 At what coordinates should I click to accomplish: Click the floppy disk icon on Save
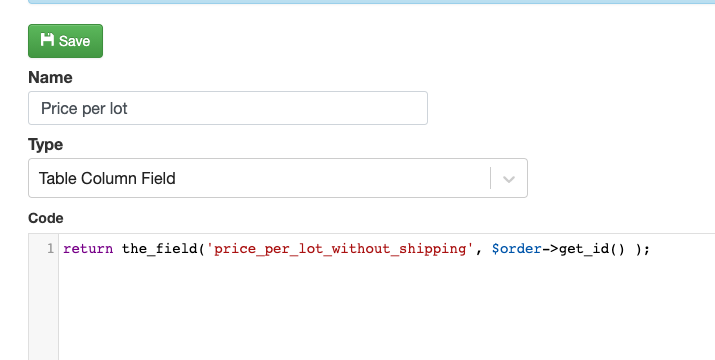pos(47,40)
